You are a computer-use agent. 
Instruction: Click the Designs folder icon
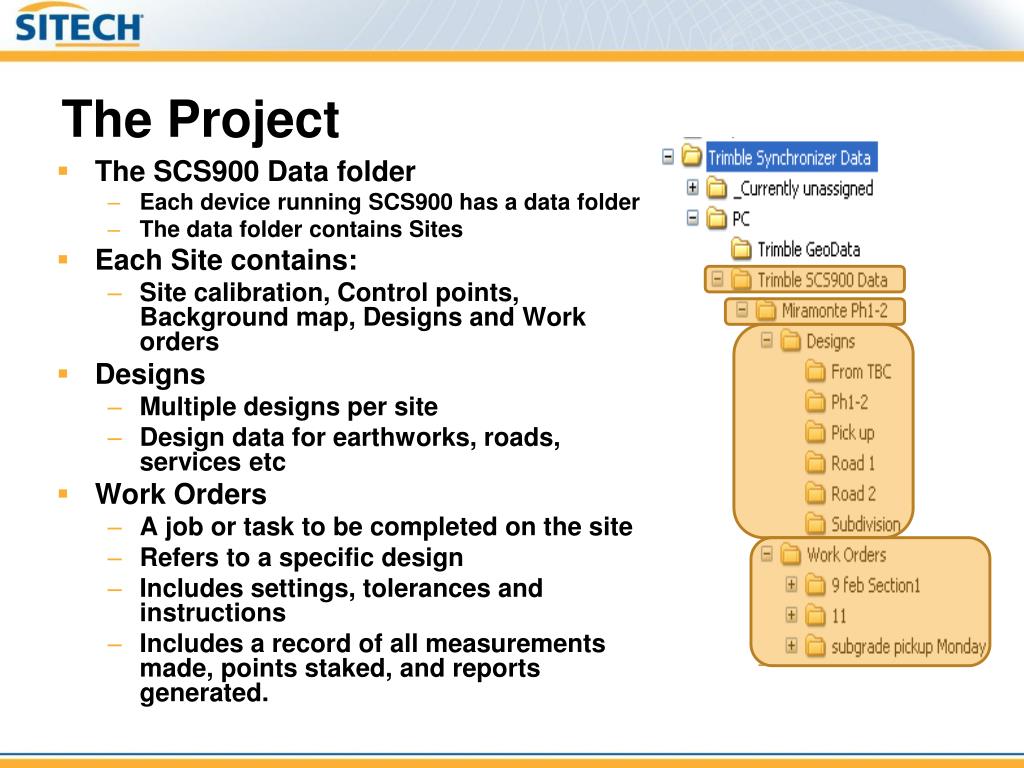click(x=791, y=341)
